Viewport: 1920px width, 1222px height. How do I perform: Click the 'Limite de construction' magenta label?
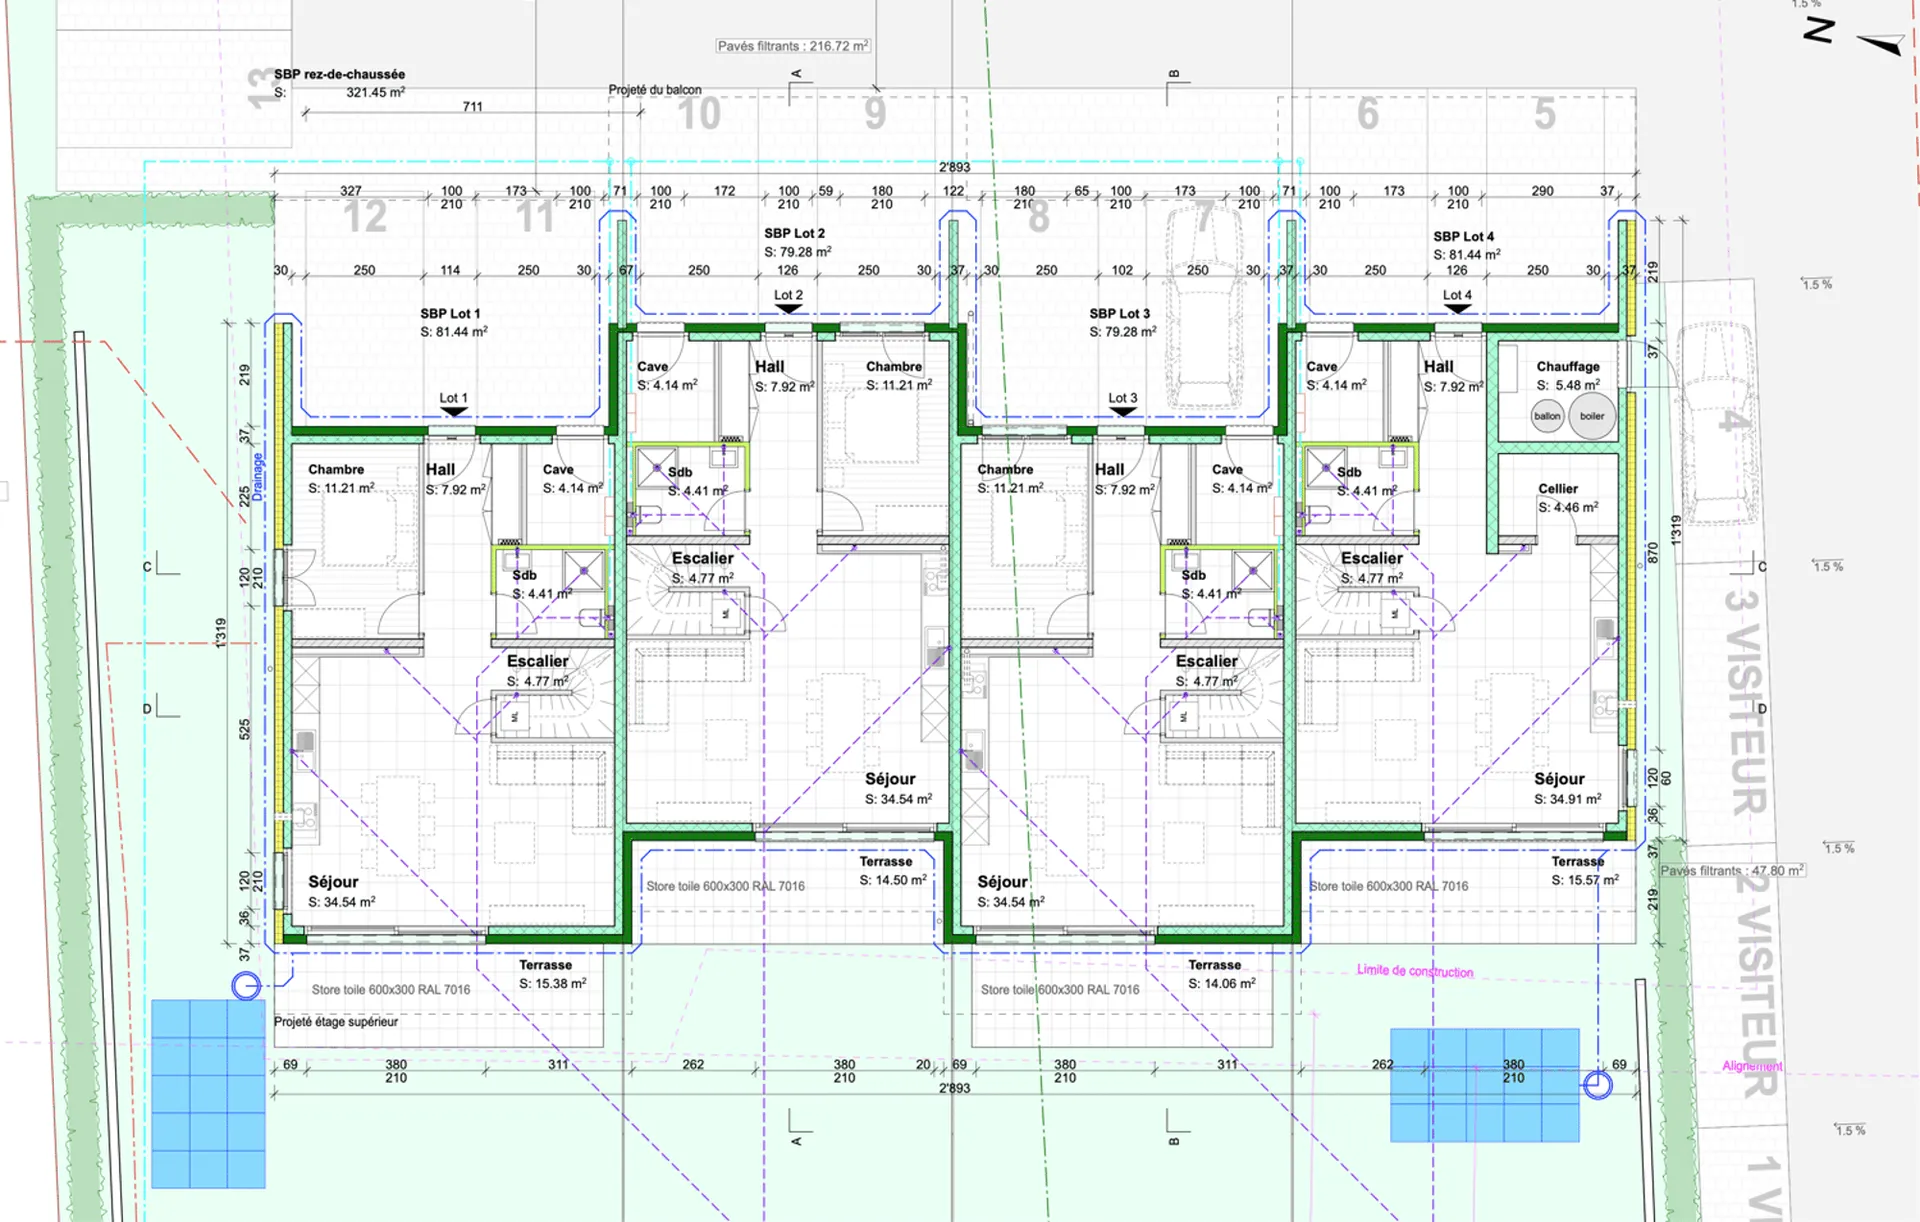coord(1415,971)
